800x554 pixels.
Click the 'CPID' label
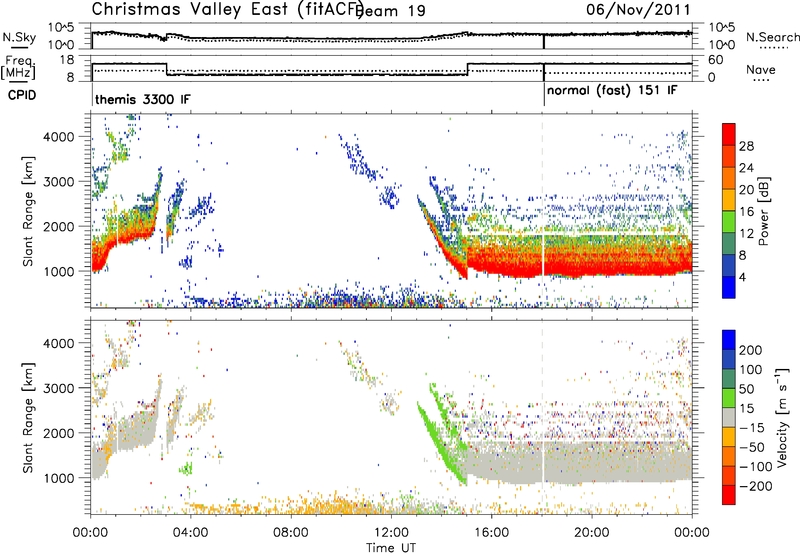click(x=22, y=95)
